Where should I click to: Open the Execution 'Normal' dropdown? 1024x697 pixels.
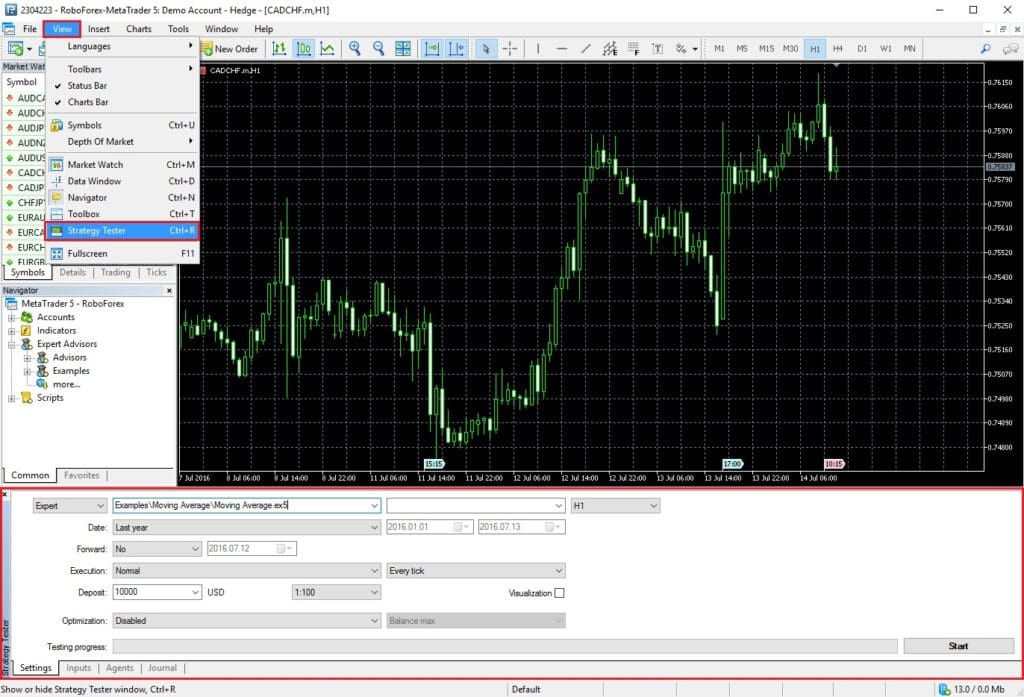pos(247,570)
